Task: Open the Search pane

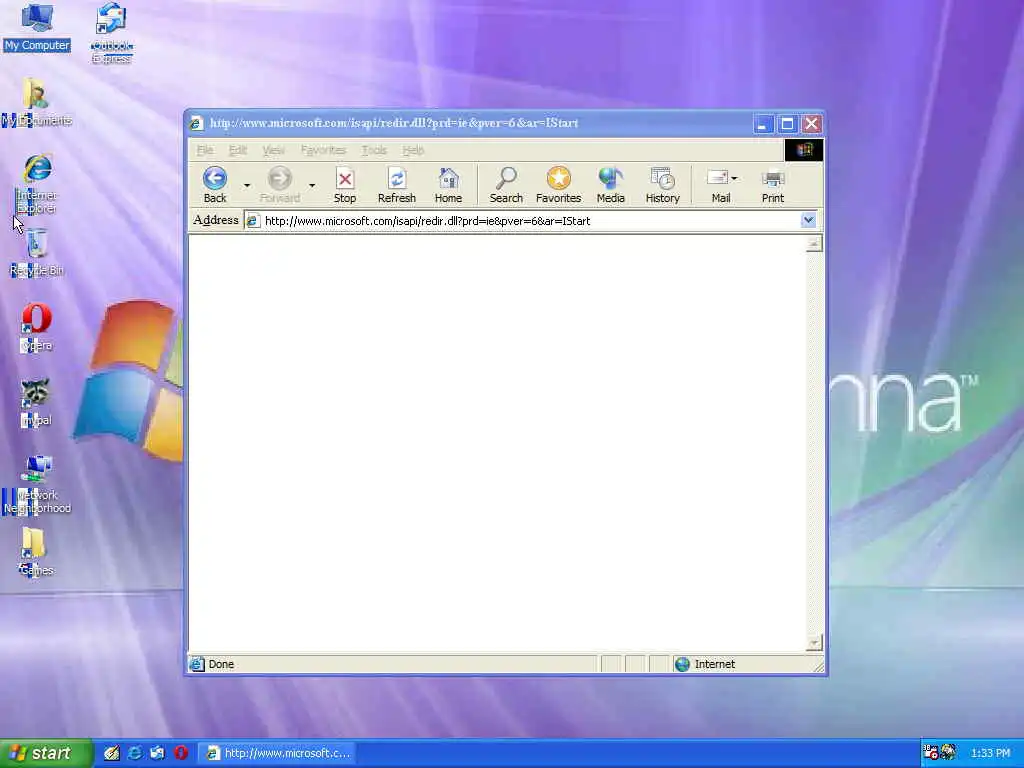Action: coord(506,185)
